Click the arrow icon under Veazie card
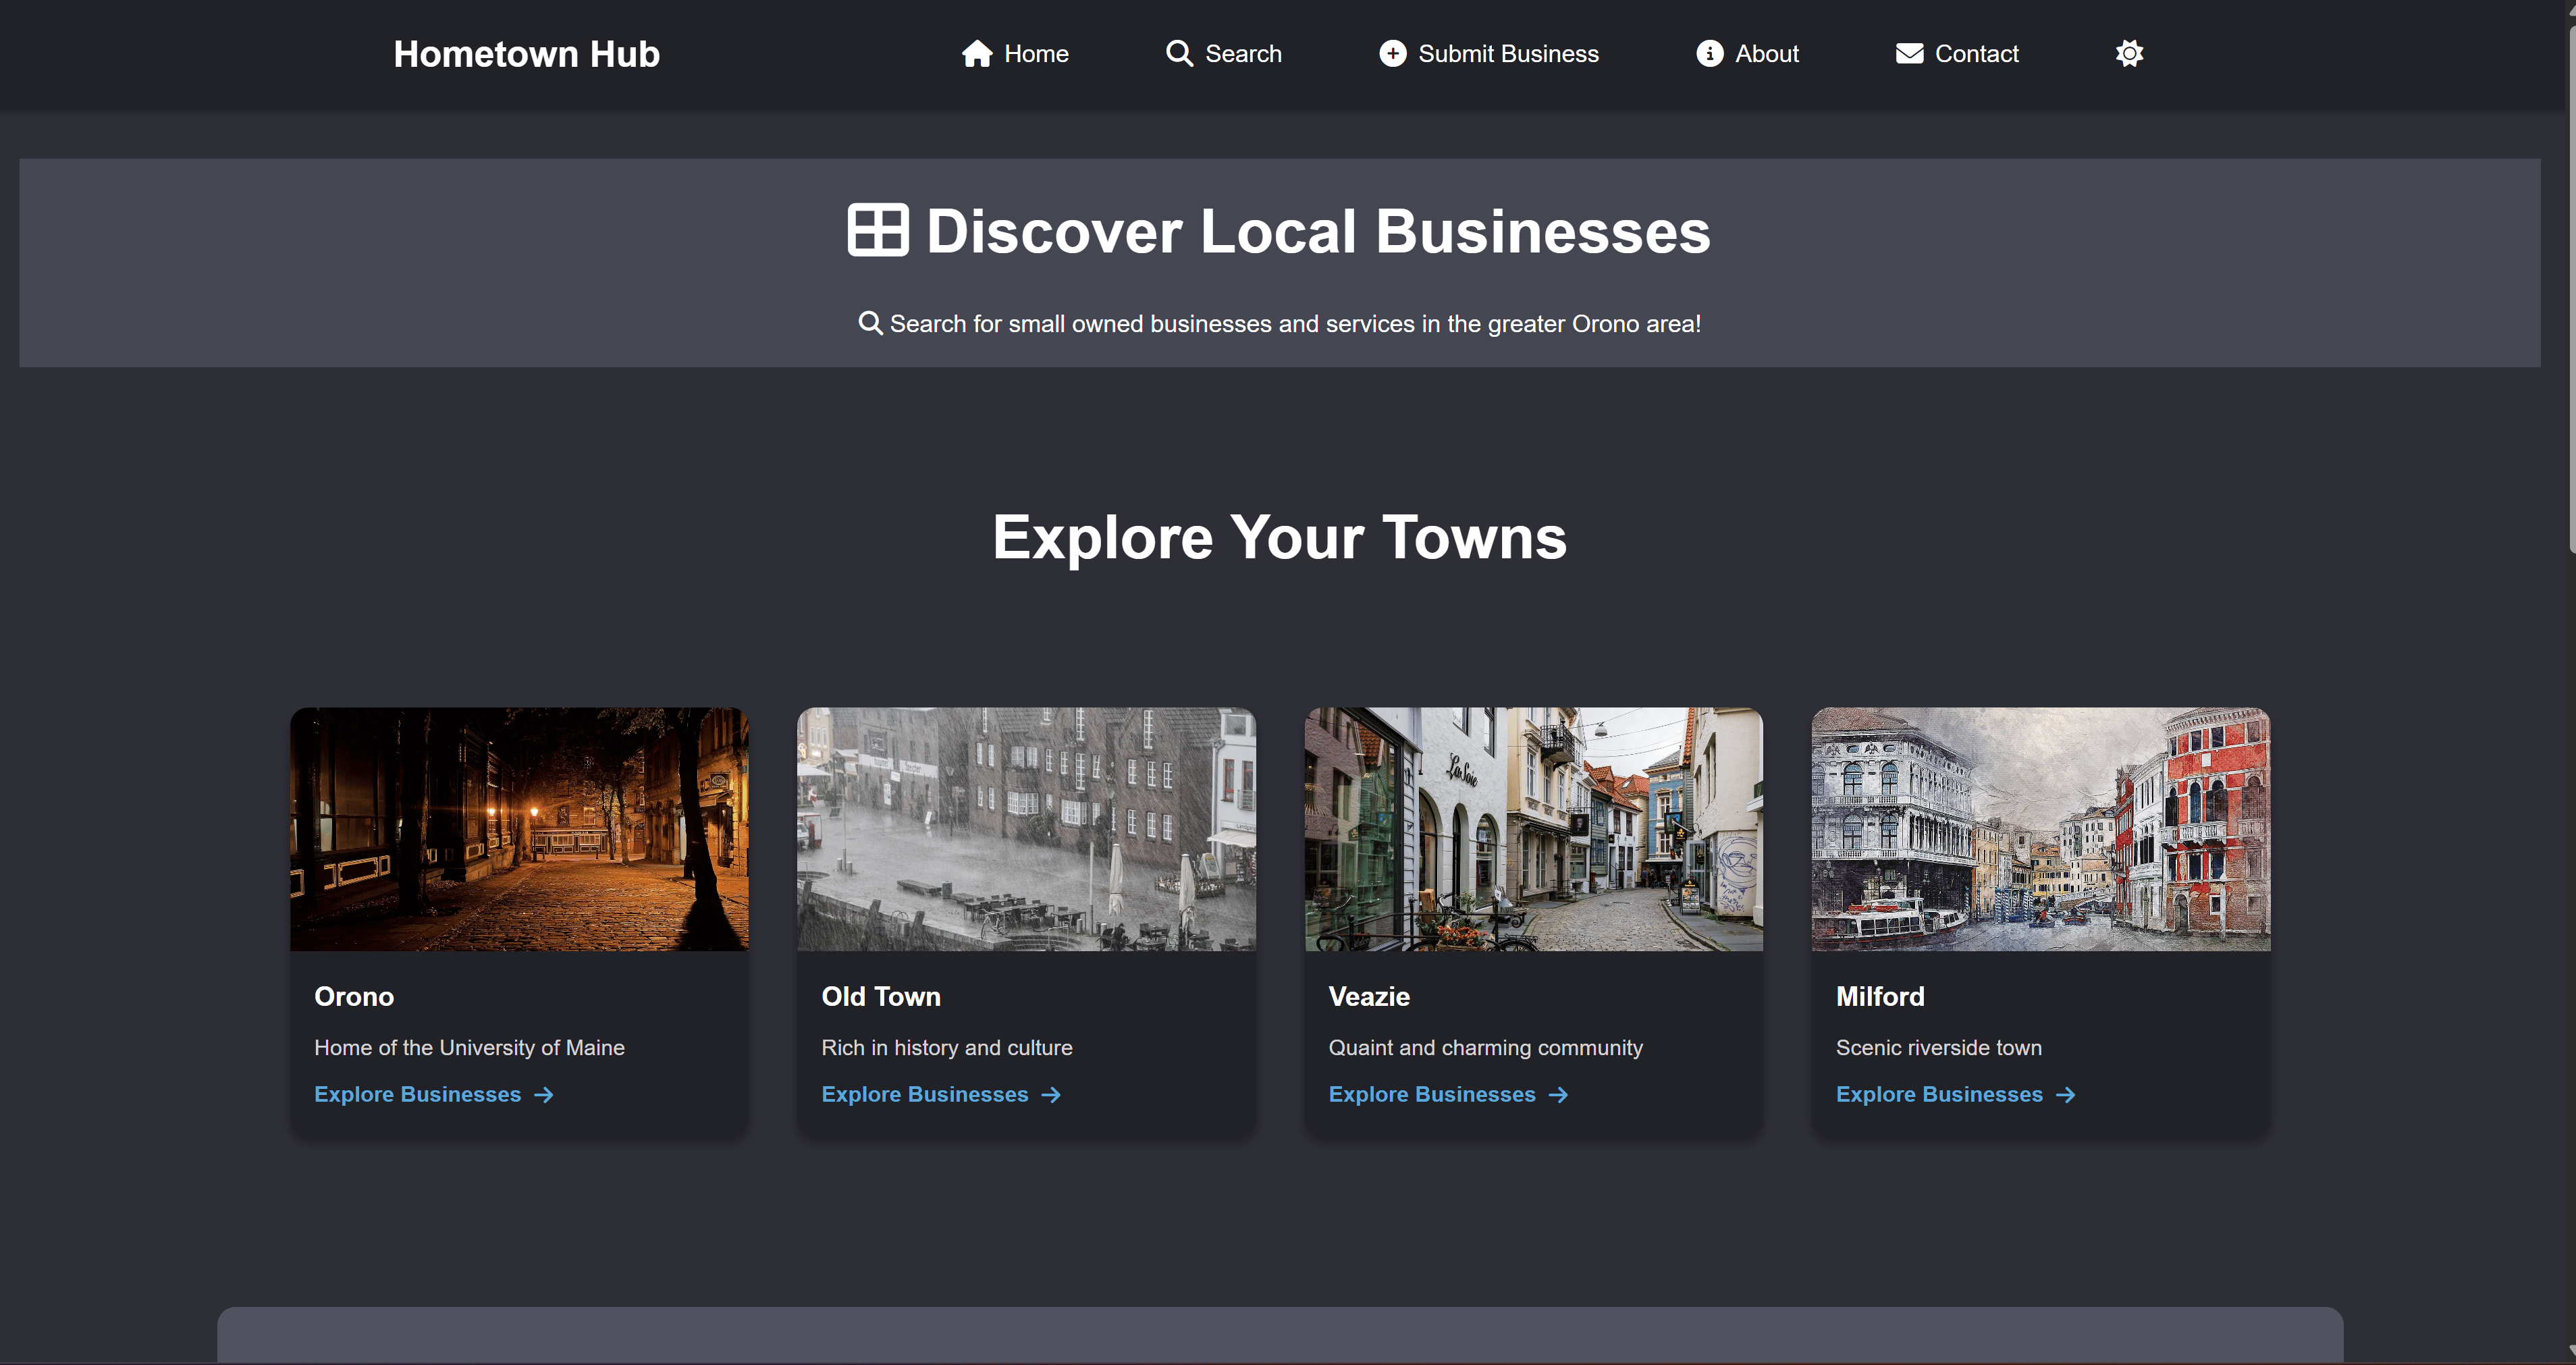 pyautogui.click(x=1557, y=1095)
